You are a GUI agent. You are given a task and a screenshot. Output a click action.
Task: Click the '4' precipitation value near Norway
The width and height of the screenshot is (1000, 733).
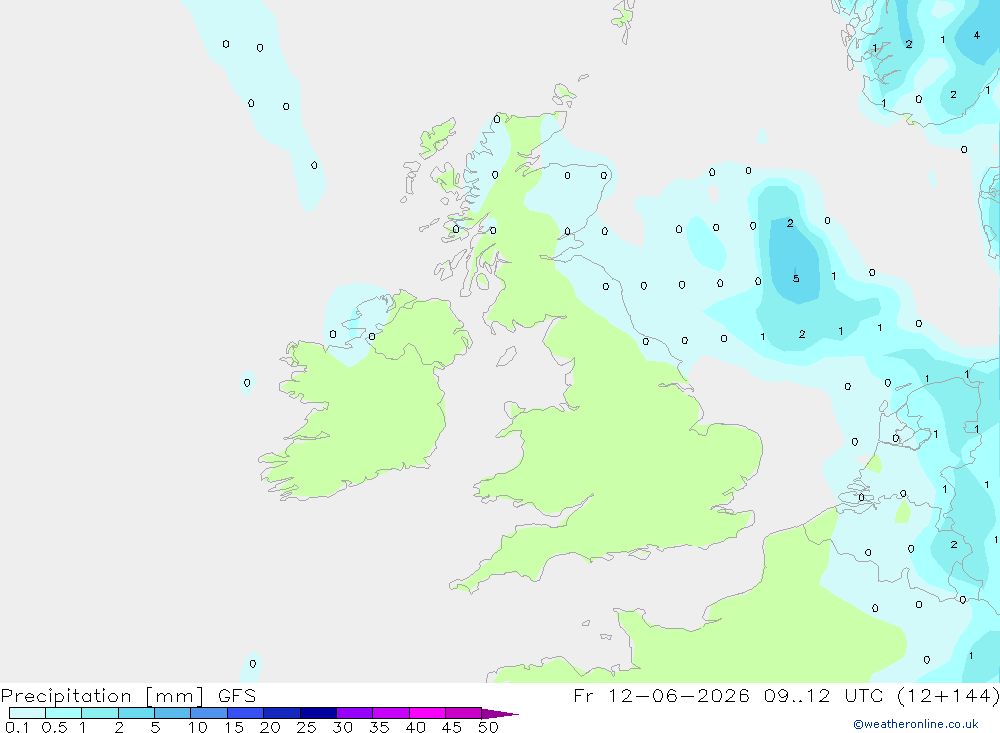(976, 35)
